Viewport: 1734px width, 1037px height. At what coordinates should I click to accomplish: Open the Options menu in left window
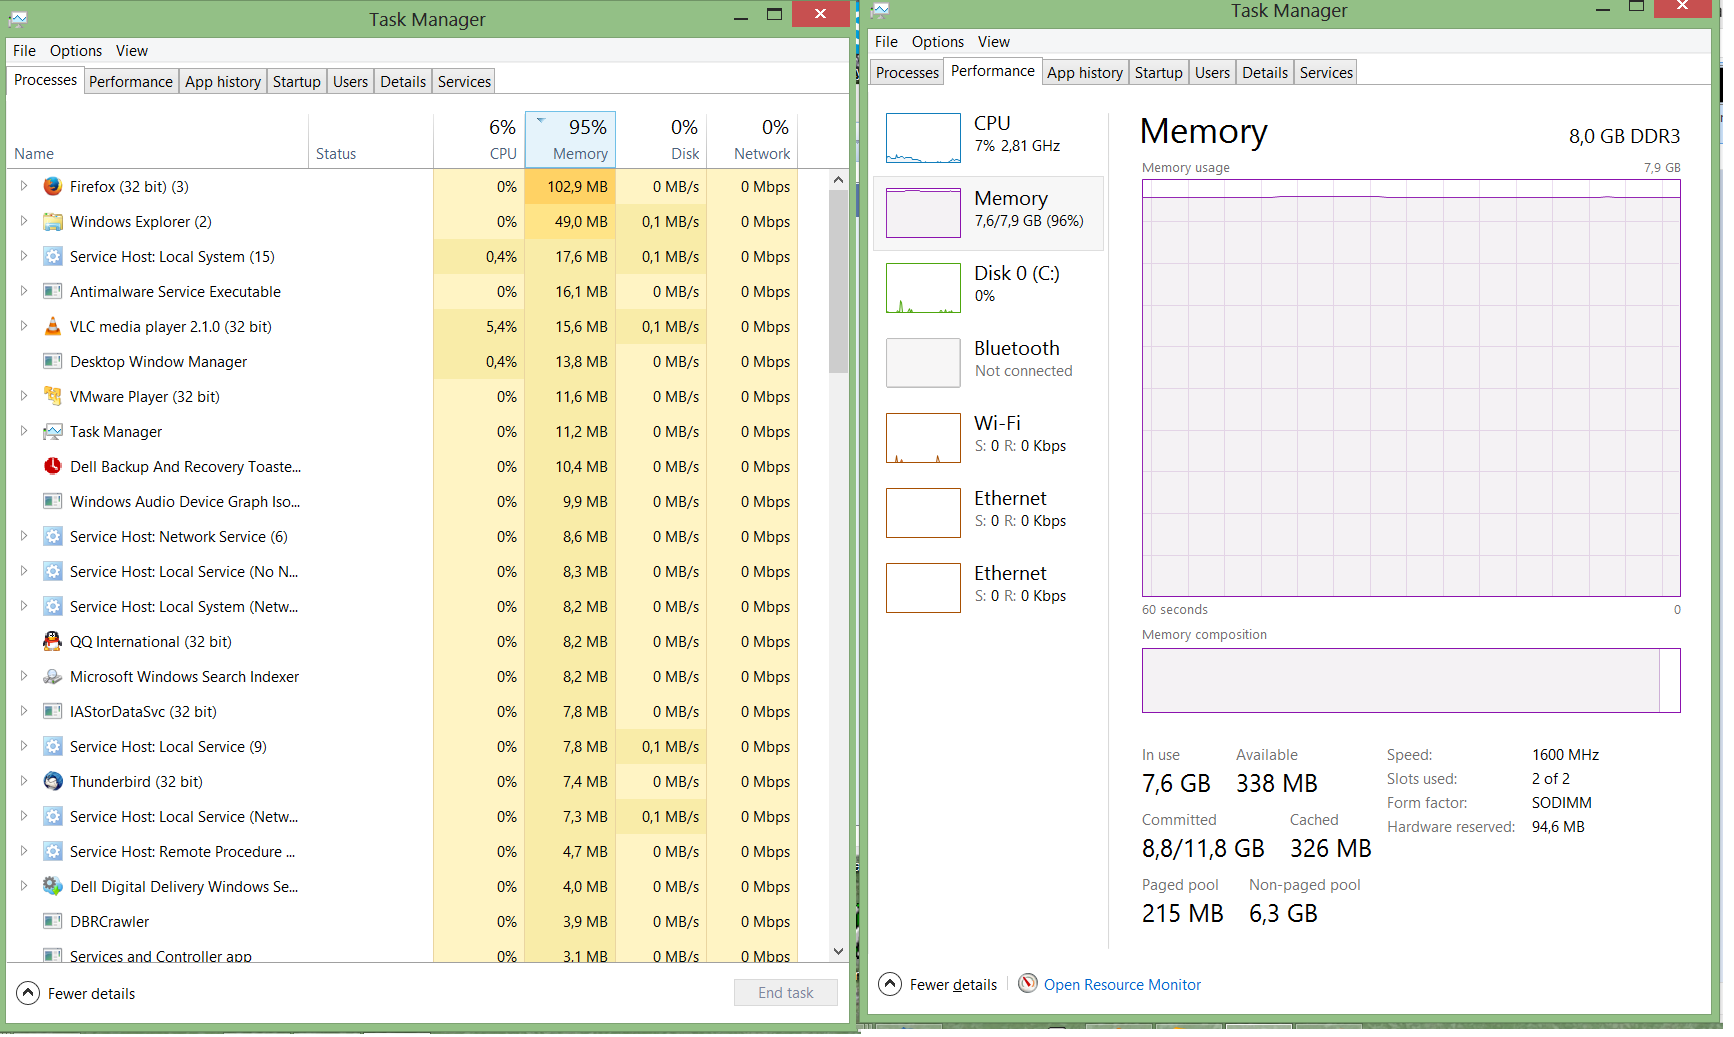(76, 51)
